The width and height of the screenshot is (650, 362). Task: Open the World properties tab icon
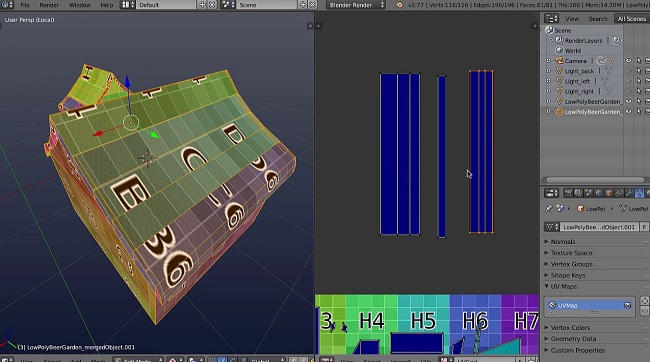coord(599,193)
